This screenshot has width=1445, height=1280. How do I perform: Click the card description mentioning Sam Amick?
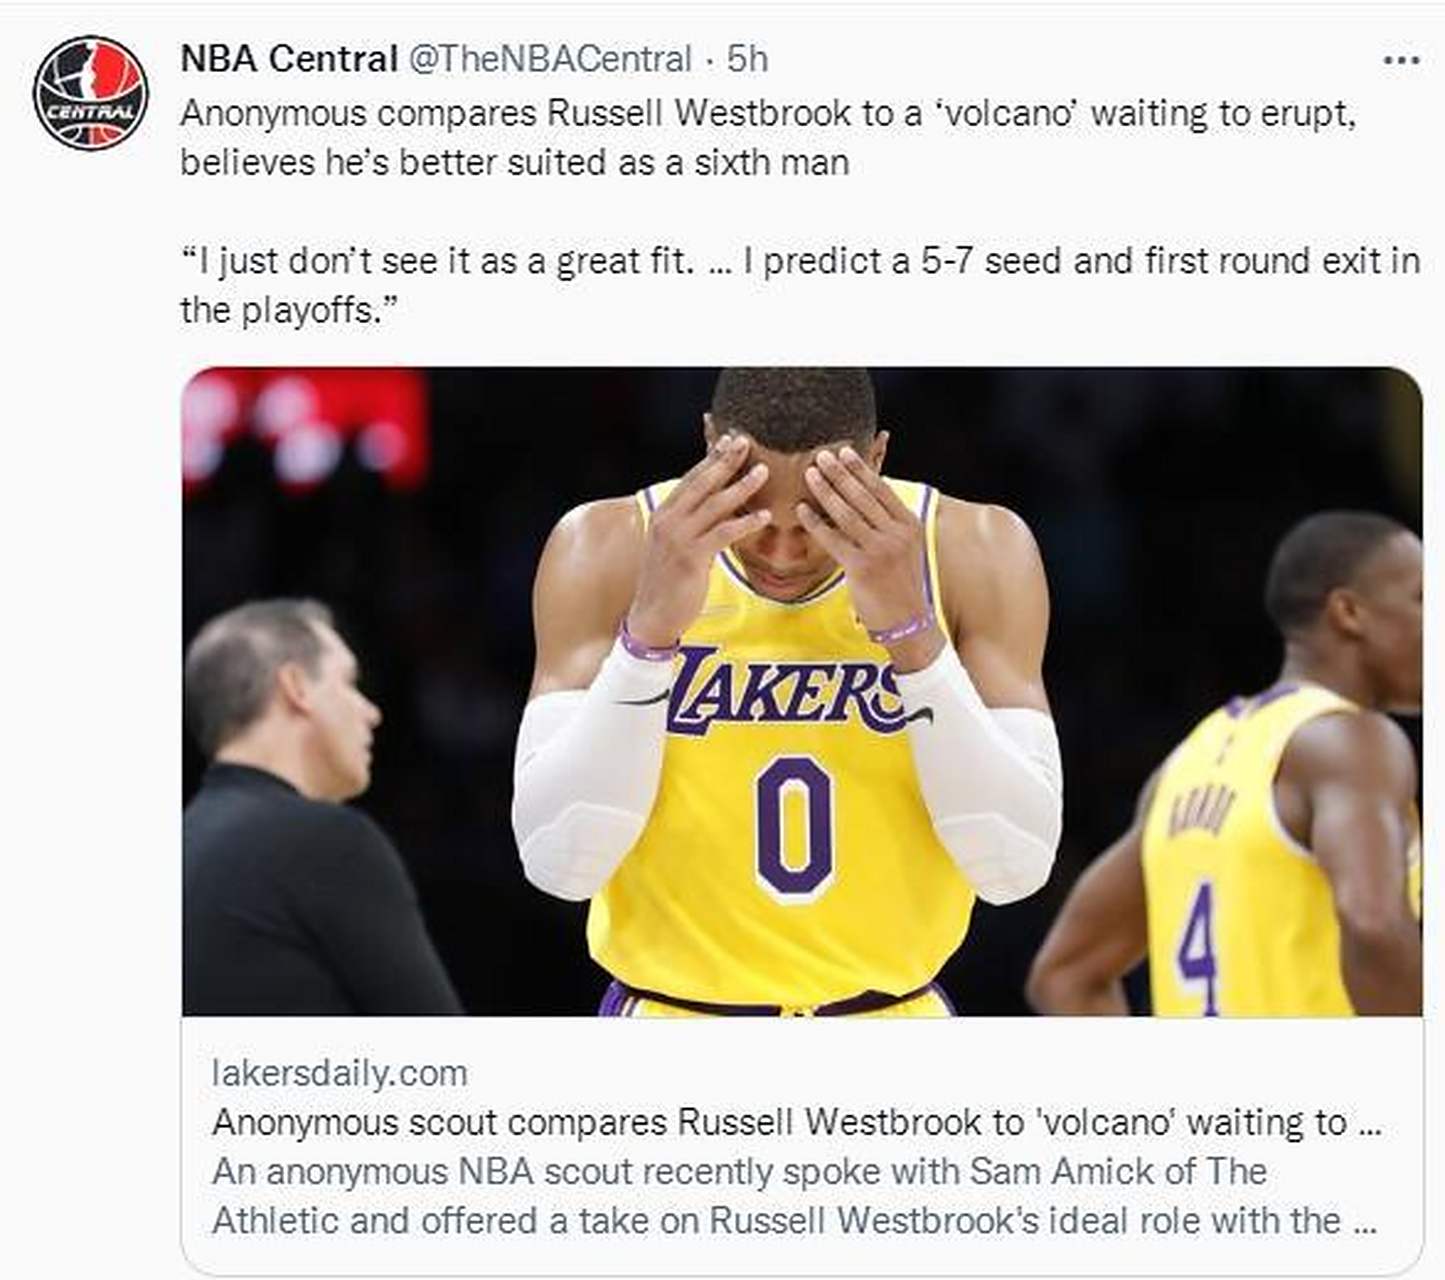[739, 1171]
